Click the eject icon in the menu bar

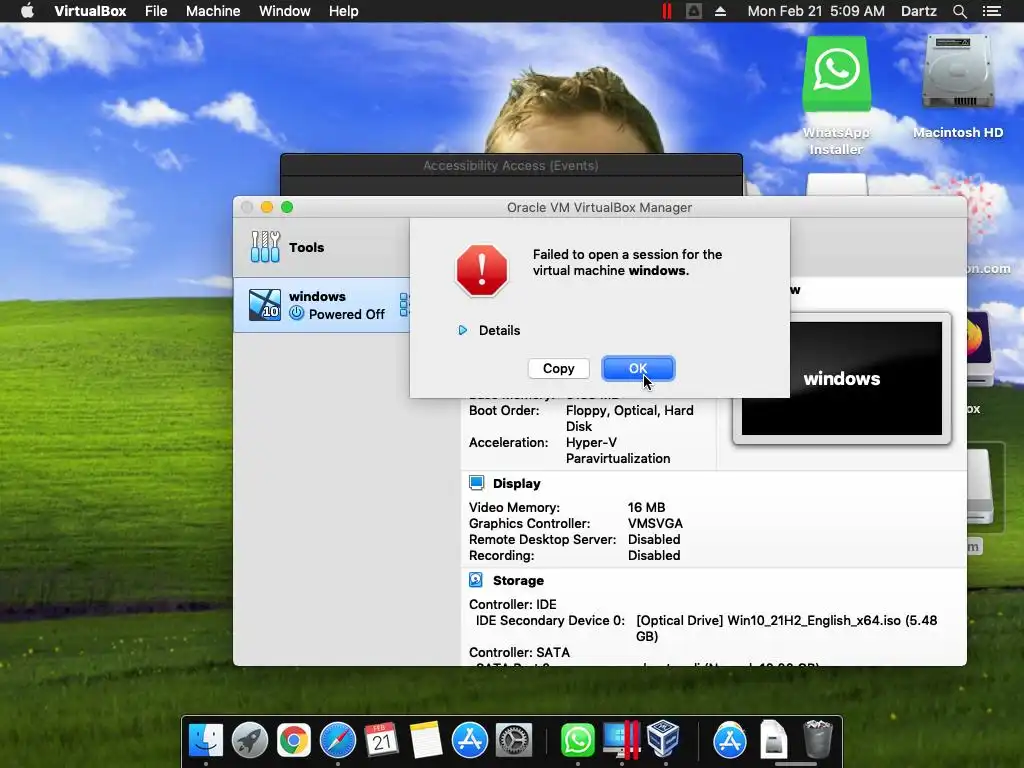tap(720, 11)
